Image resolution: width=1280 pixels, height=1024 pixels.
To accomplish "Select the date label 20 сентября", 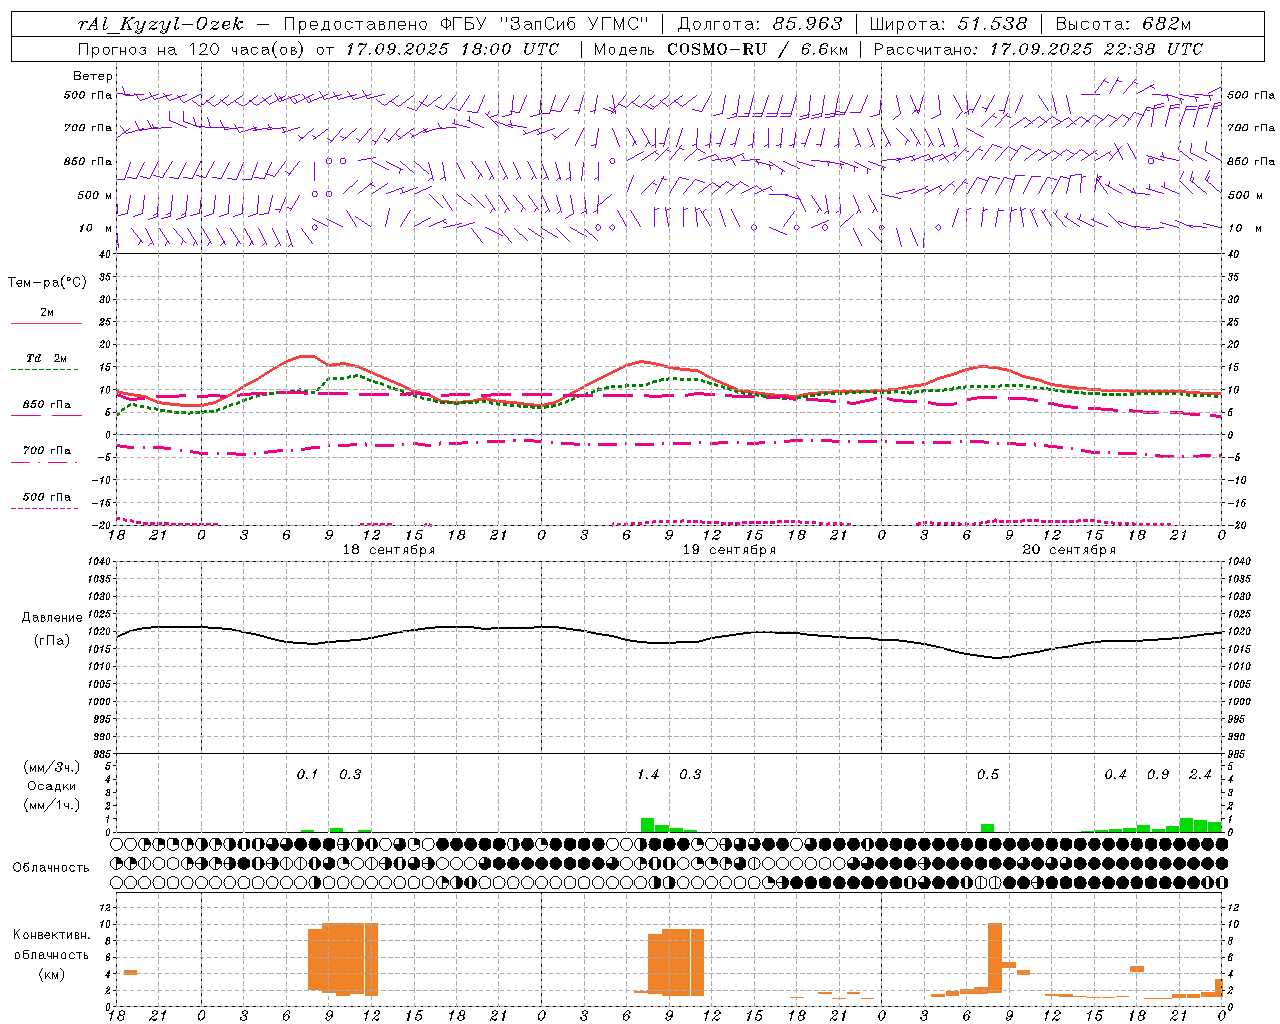I will coord(1069,550).
